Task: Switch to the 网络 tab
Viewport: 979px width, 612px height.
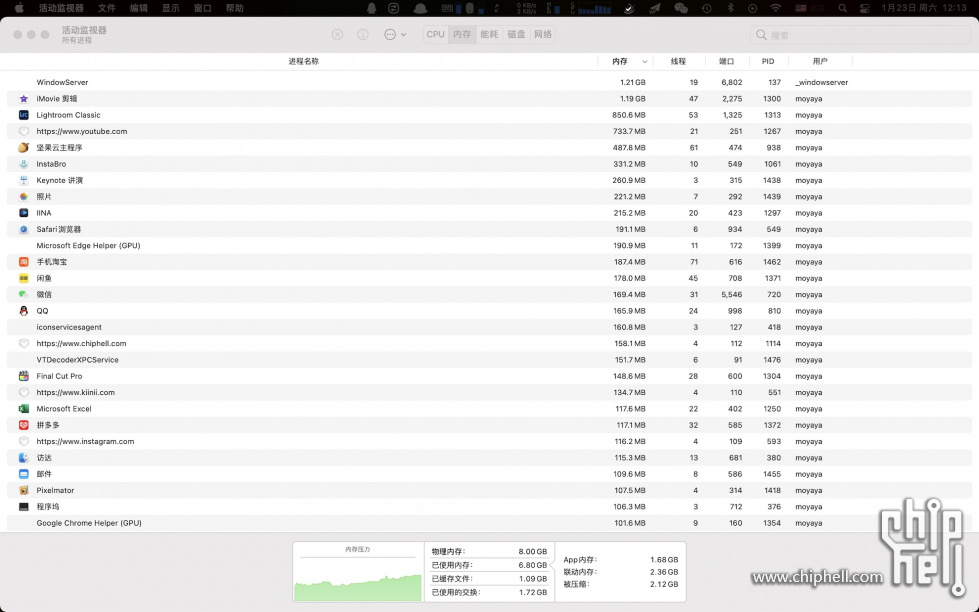Action: [543, 34]
